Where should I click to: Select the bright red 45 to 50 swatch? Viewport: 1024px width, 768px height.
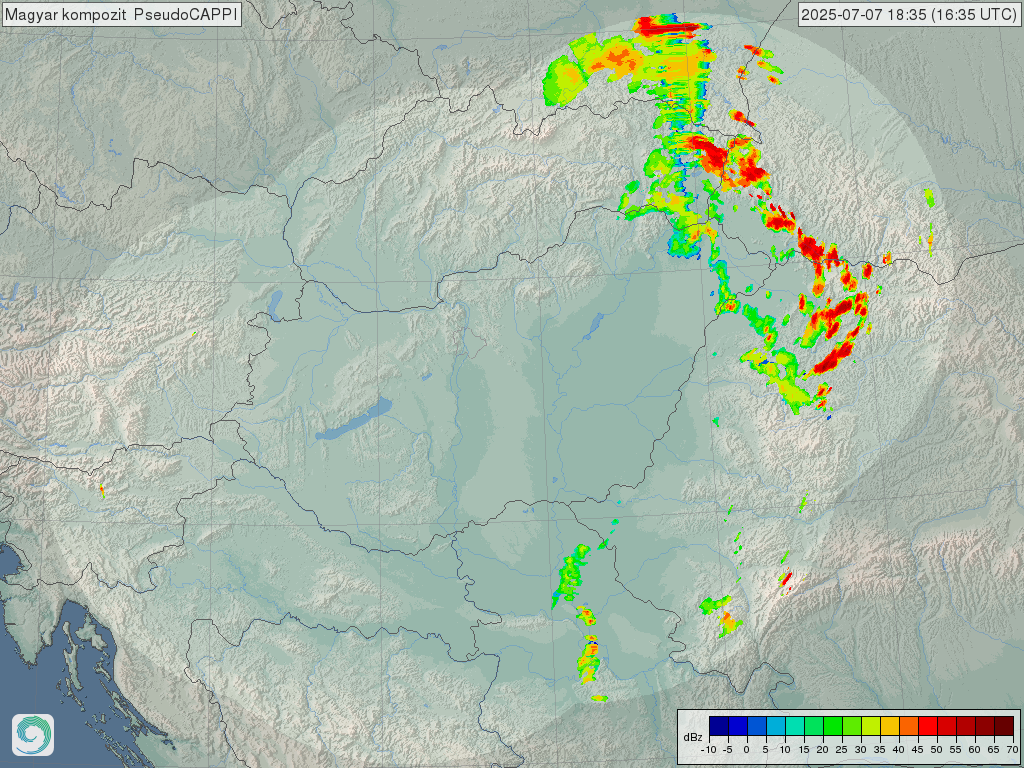point(927,726)
